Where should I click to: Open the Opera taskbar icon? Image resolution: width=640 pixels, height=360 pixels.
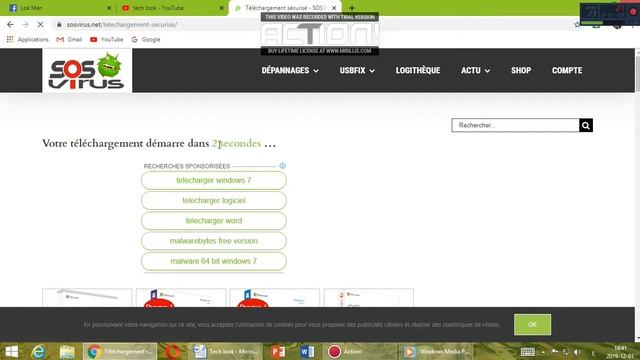point(173,351)
